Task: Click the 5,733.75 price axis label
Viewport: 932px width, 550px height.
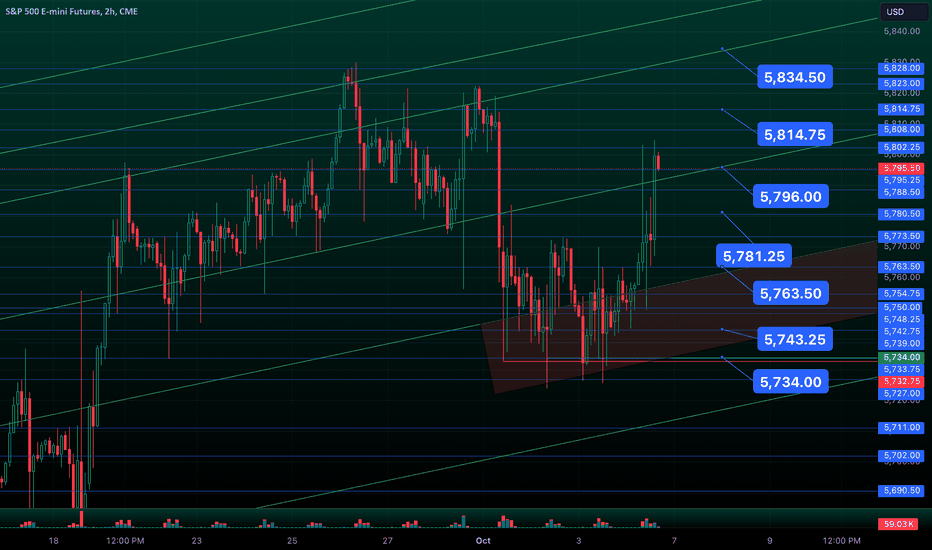Action: point(901,370)
